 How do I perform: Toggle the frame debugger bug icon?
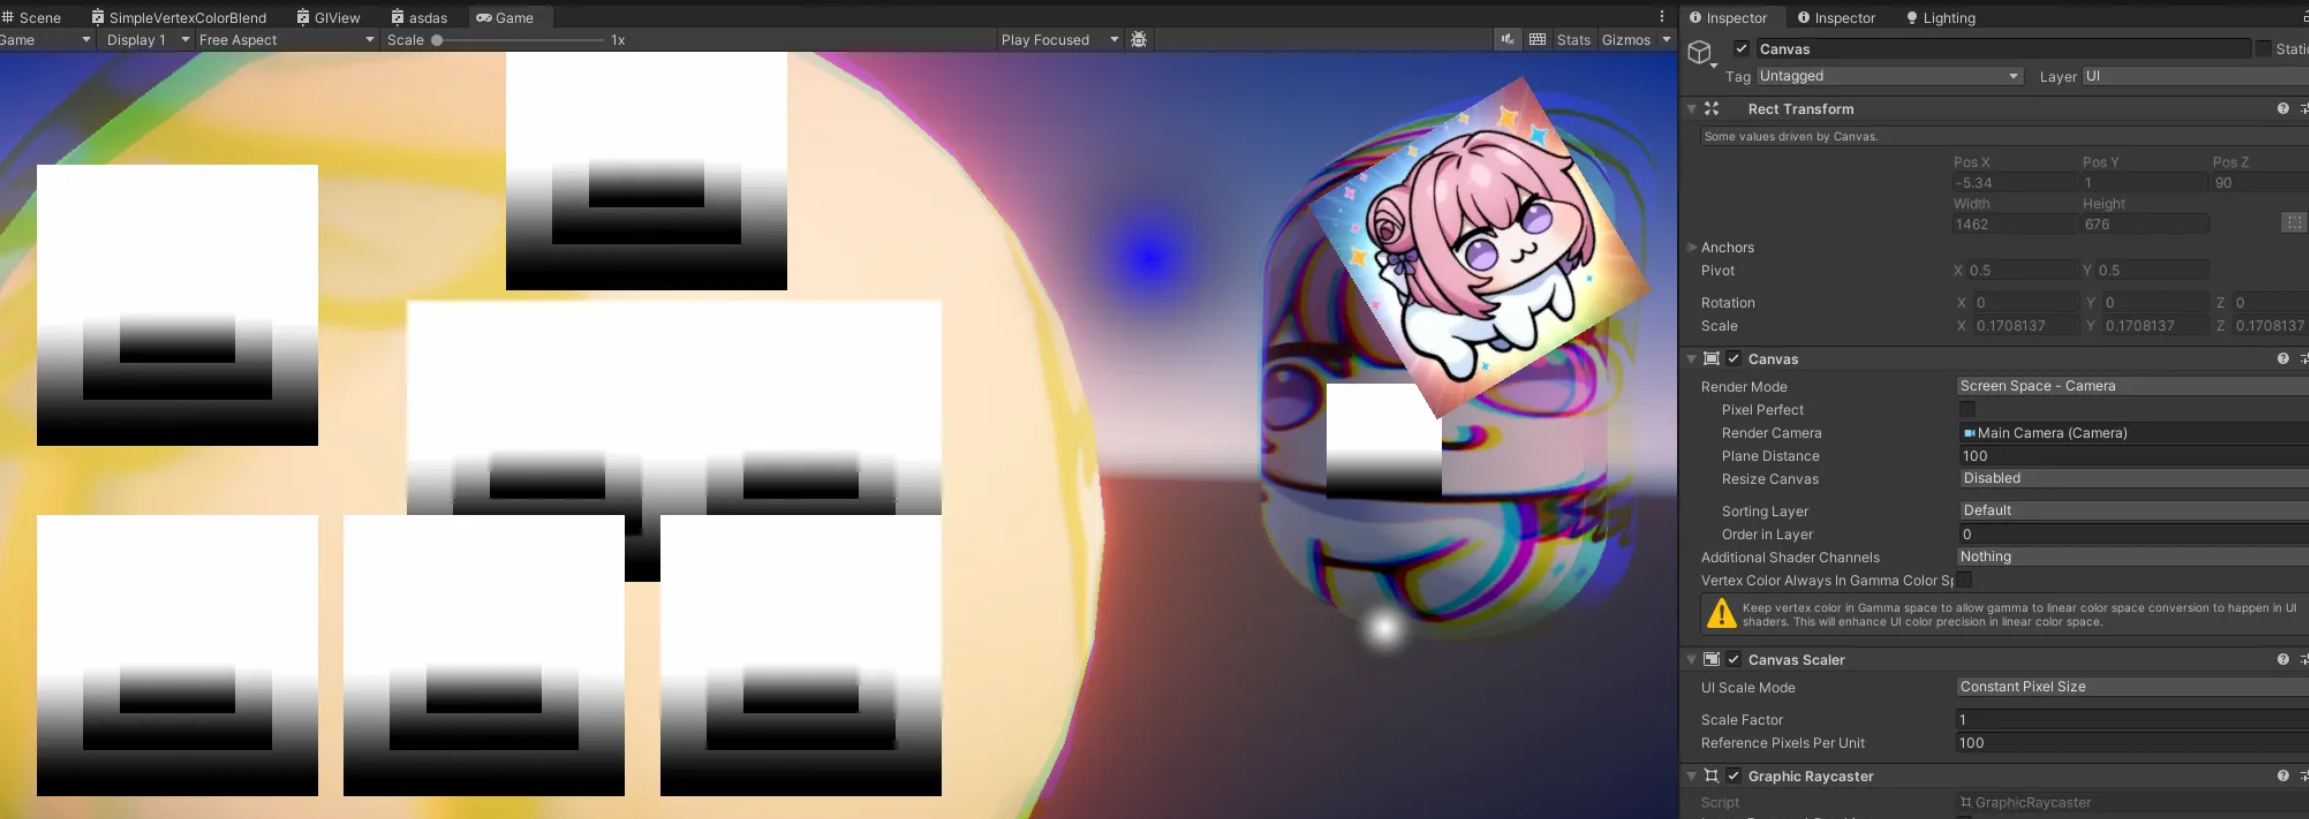tap(1138, 40)
